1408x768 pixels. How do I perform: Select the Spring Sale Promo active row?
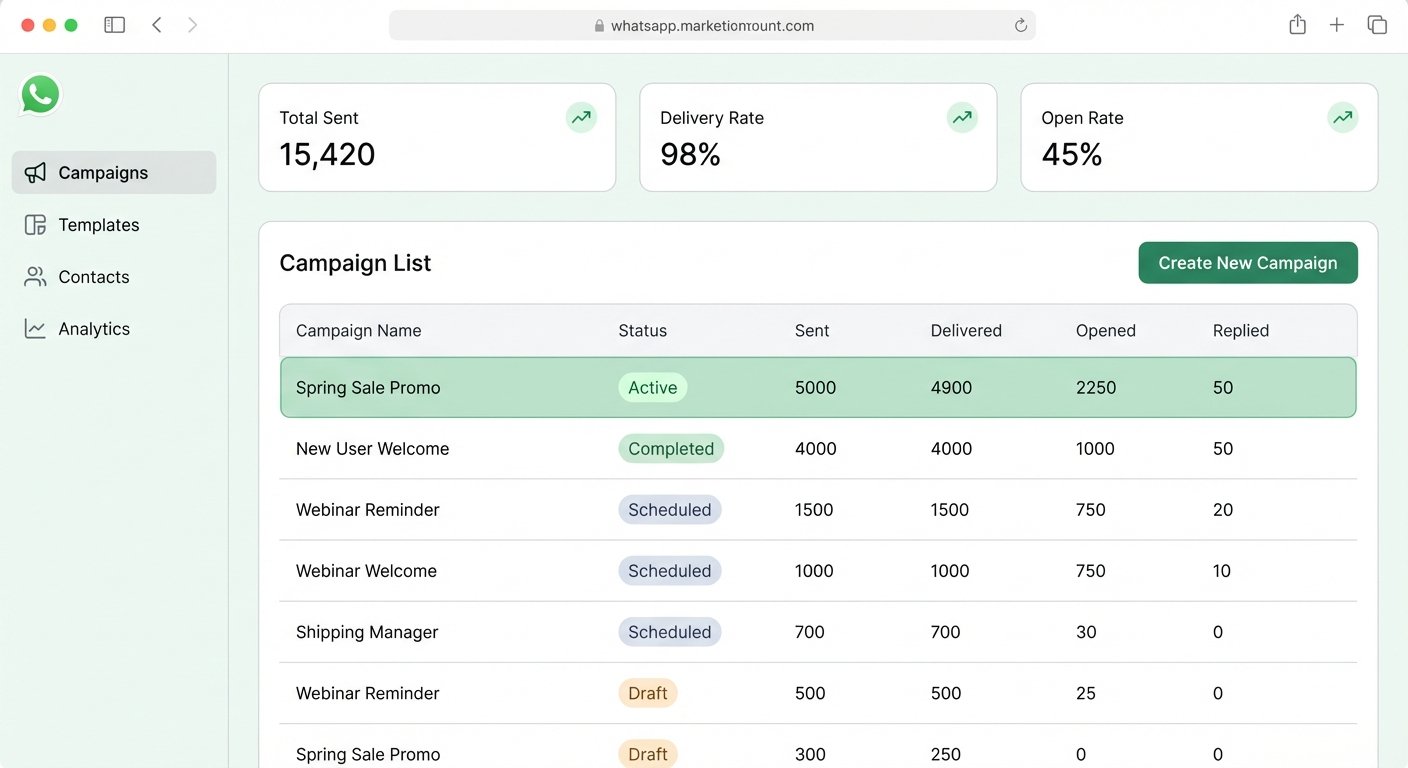368,388
